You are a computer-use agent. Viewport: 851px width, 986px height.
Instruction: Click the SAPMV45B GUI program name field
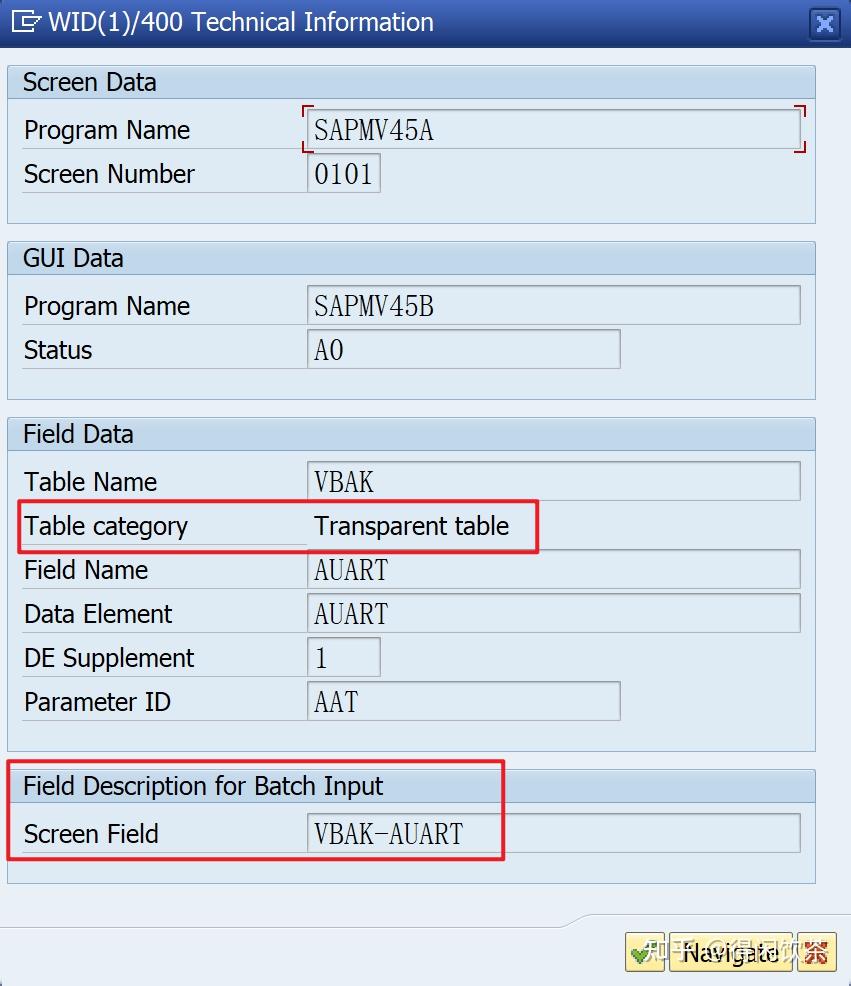coord(552,306)
